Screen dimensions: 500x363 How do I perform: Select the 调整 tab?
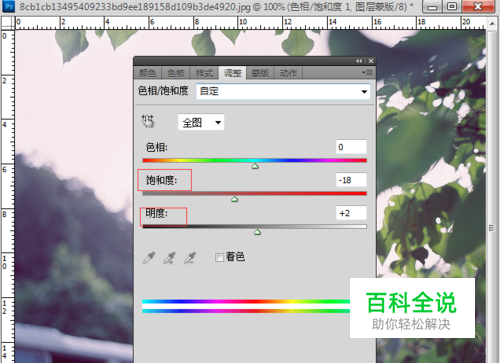point(232,72)
